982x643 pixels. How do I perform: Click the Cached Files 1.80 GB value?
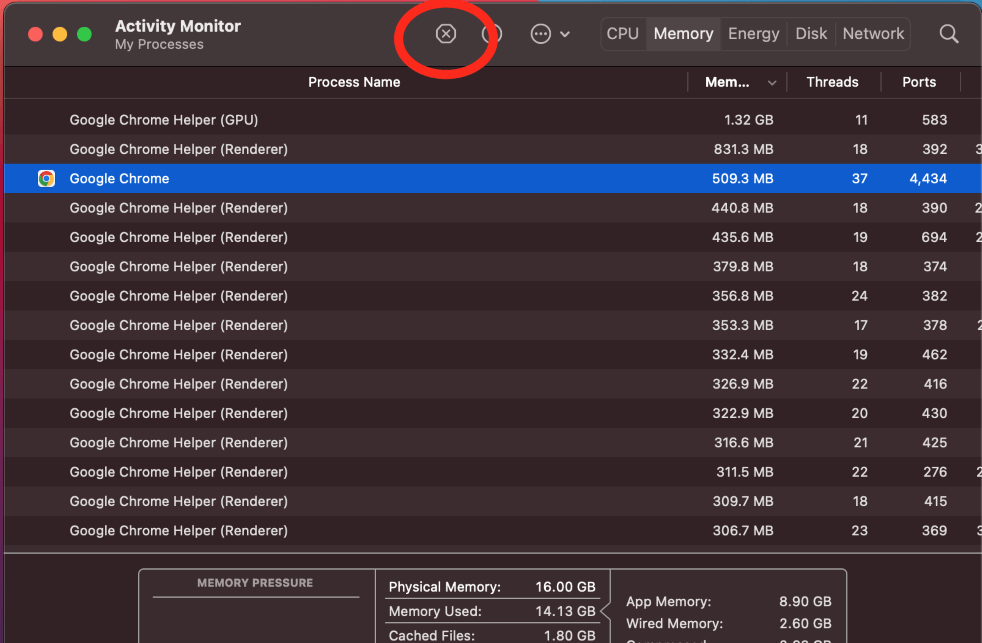569,635
